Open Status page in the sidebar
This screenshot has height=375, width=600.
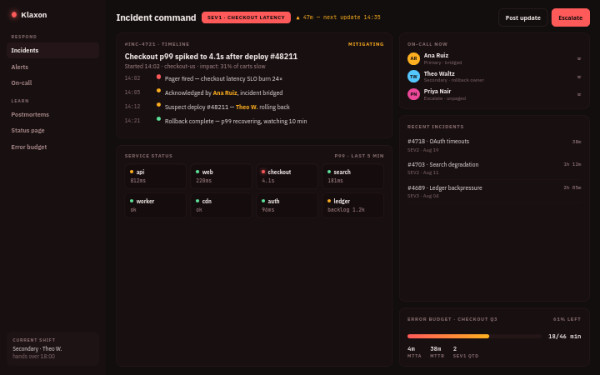[x=53, y=130]
